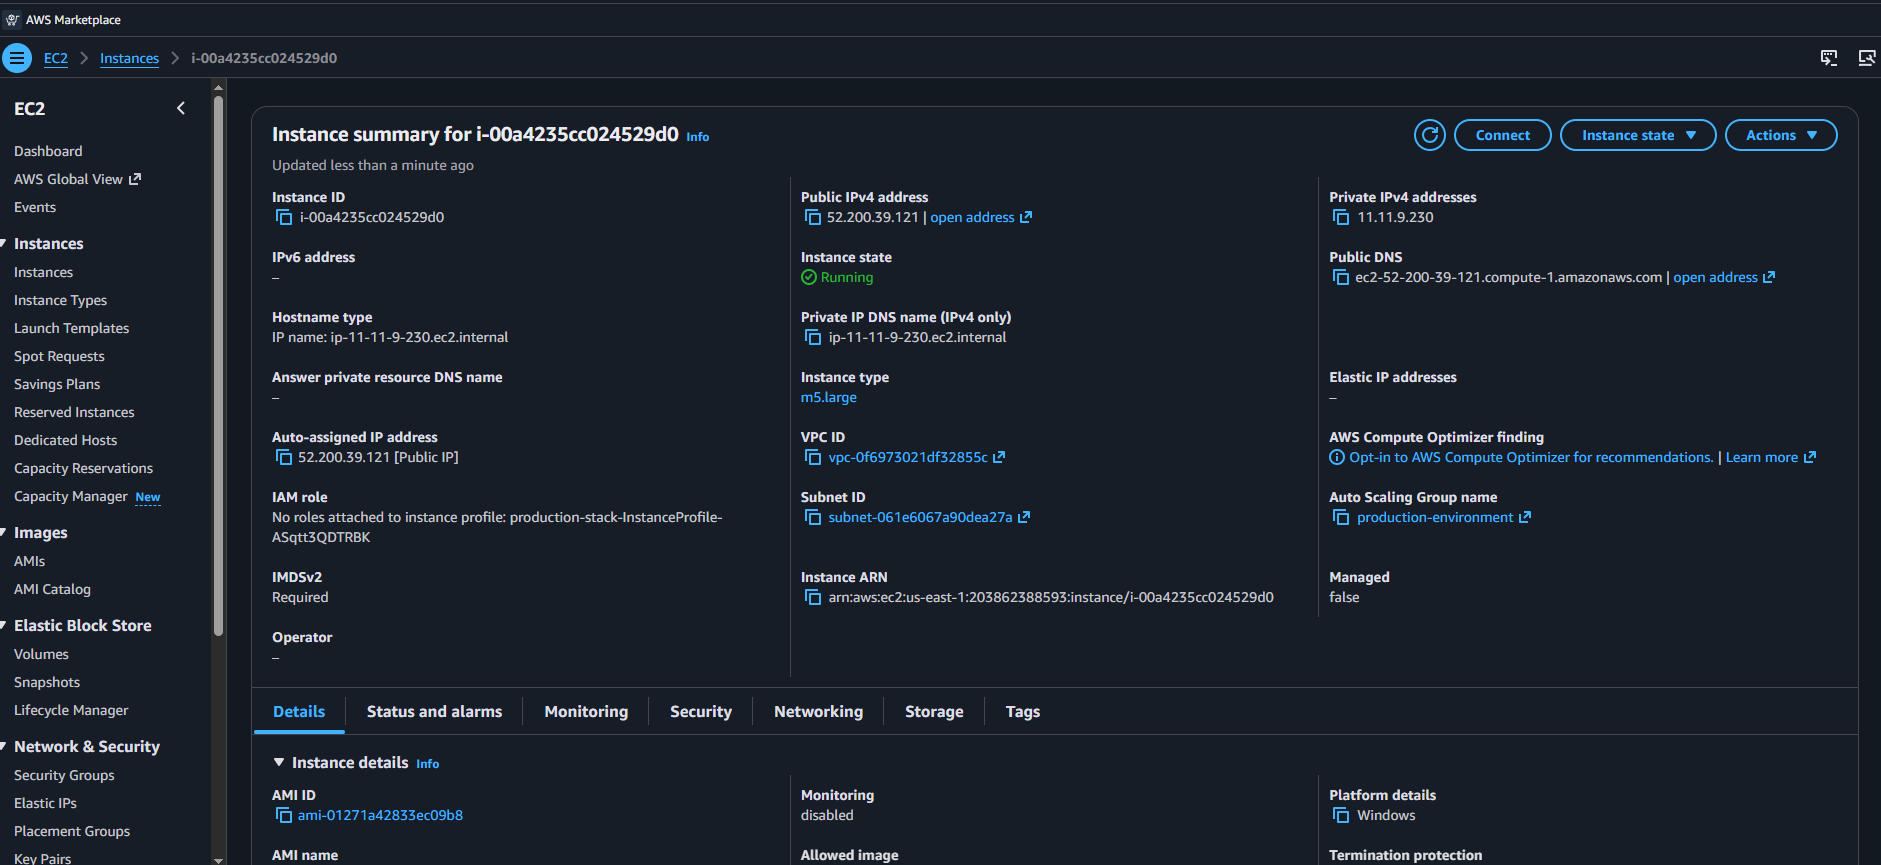Collapse the Network & Security sidebar group
The height and width of the screenshot is (865, 1881).
coord(4,746)
